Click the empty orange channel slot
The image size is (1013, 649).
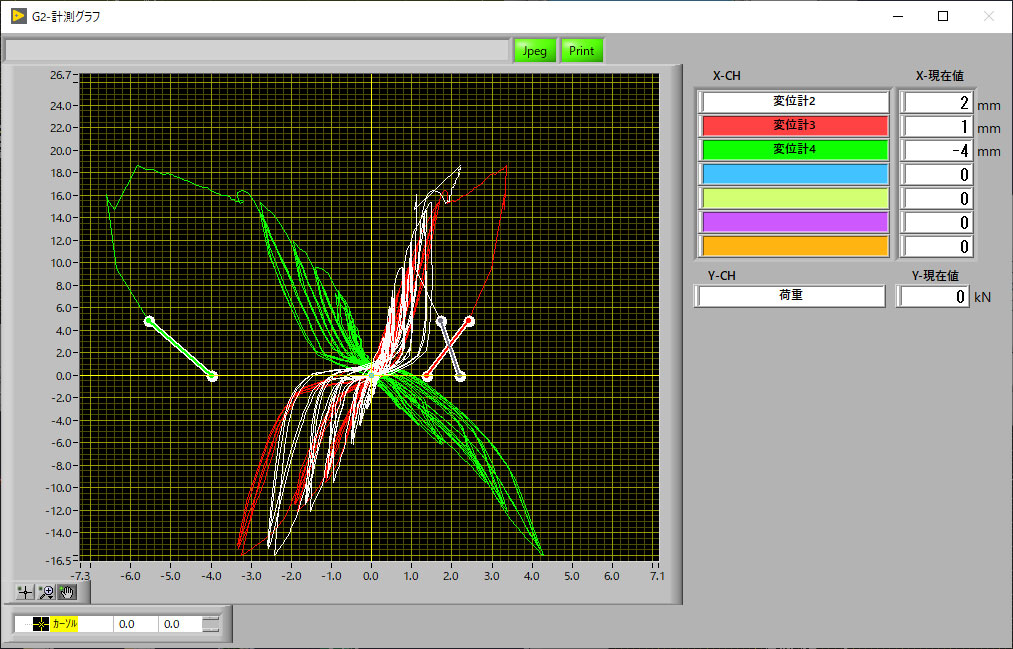click(x=795, y=246)
